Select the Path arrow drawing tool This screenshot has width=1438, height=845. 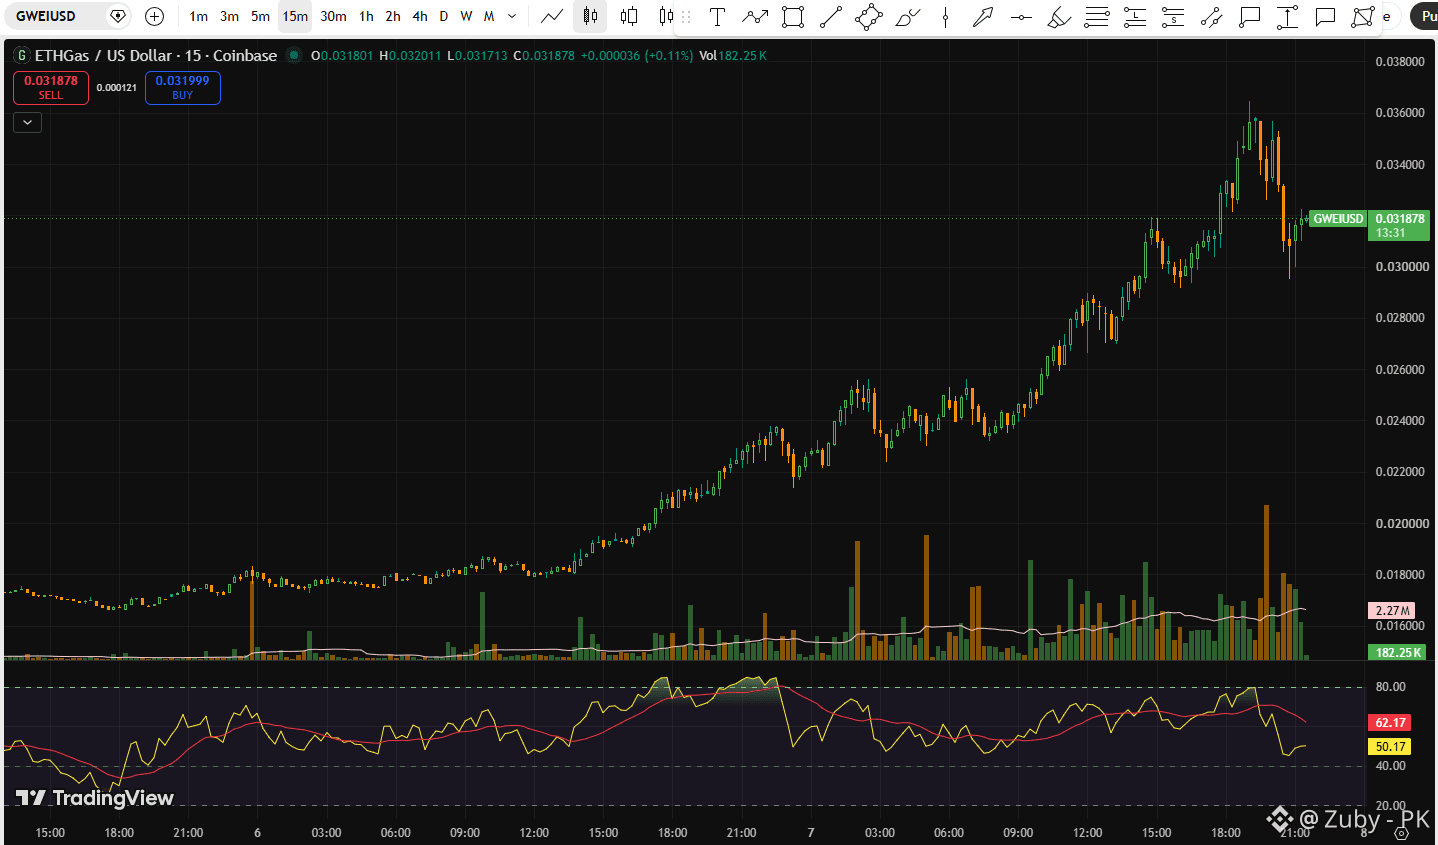point(755,16)
